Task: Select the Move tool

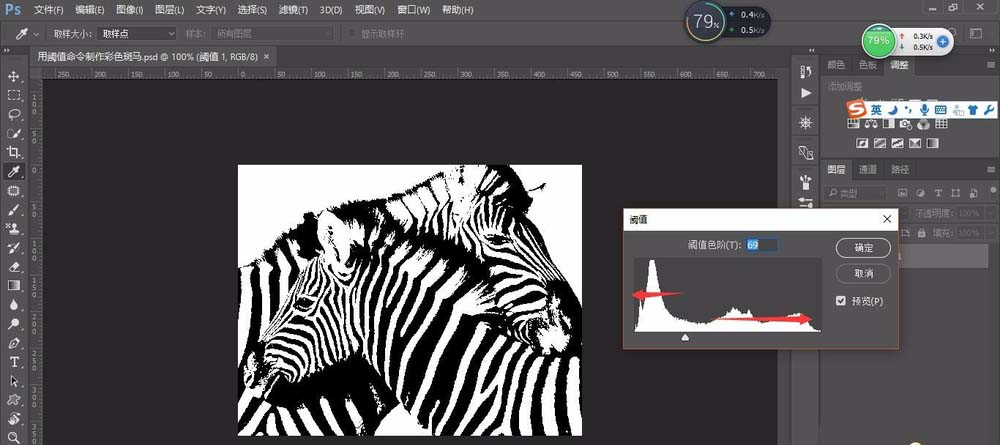Action: point(14,76)
